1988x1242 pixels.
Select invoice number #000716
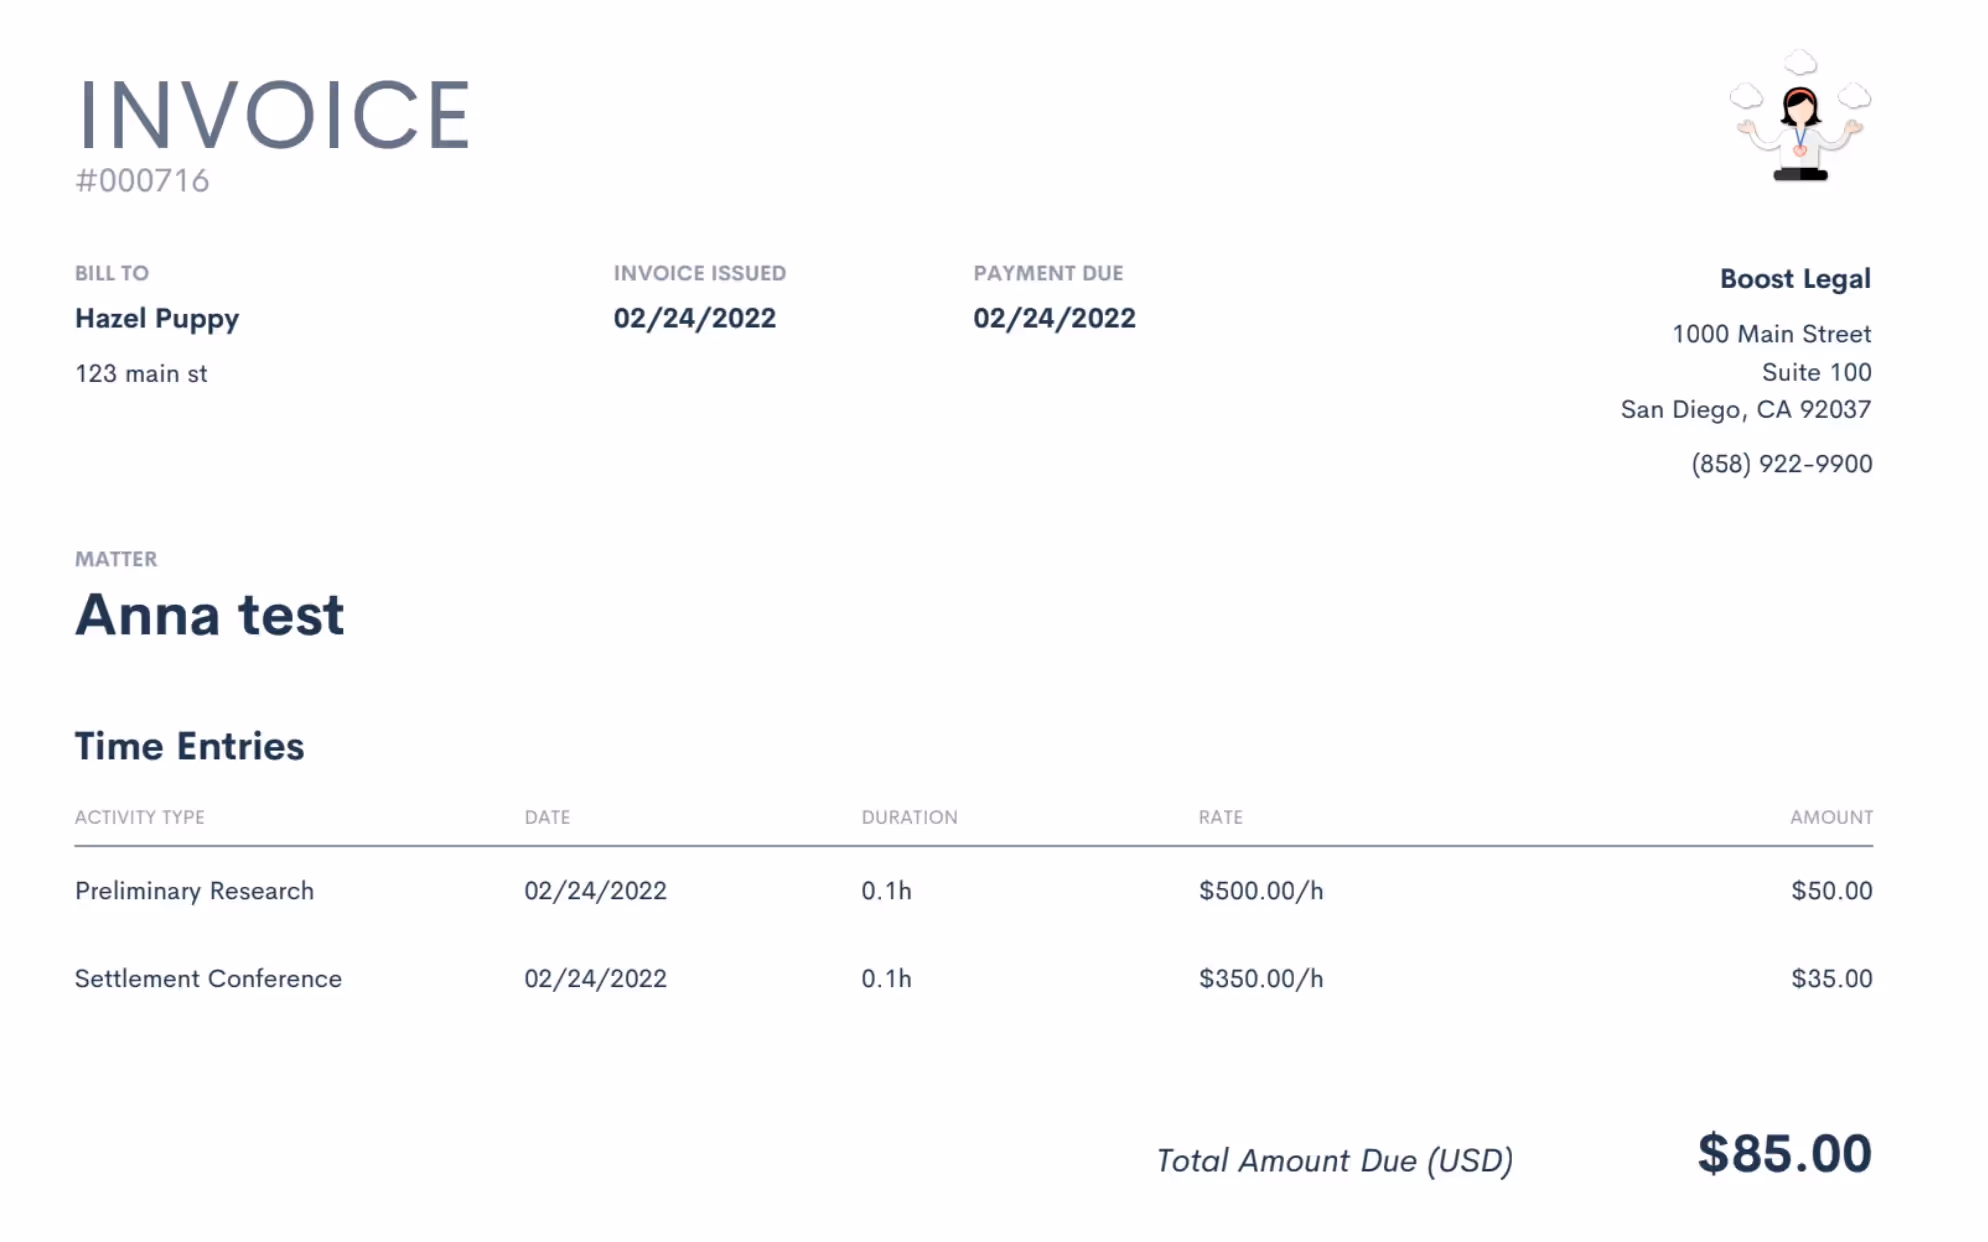[x=142, y=181]
